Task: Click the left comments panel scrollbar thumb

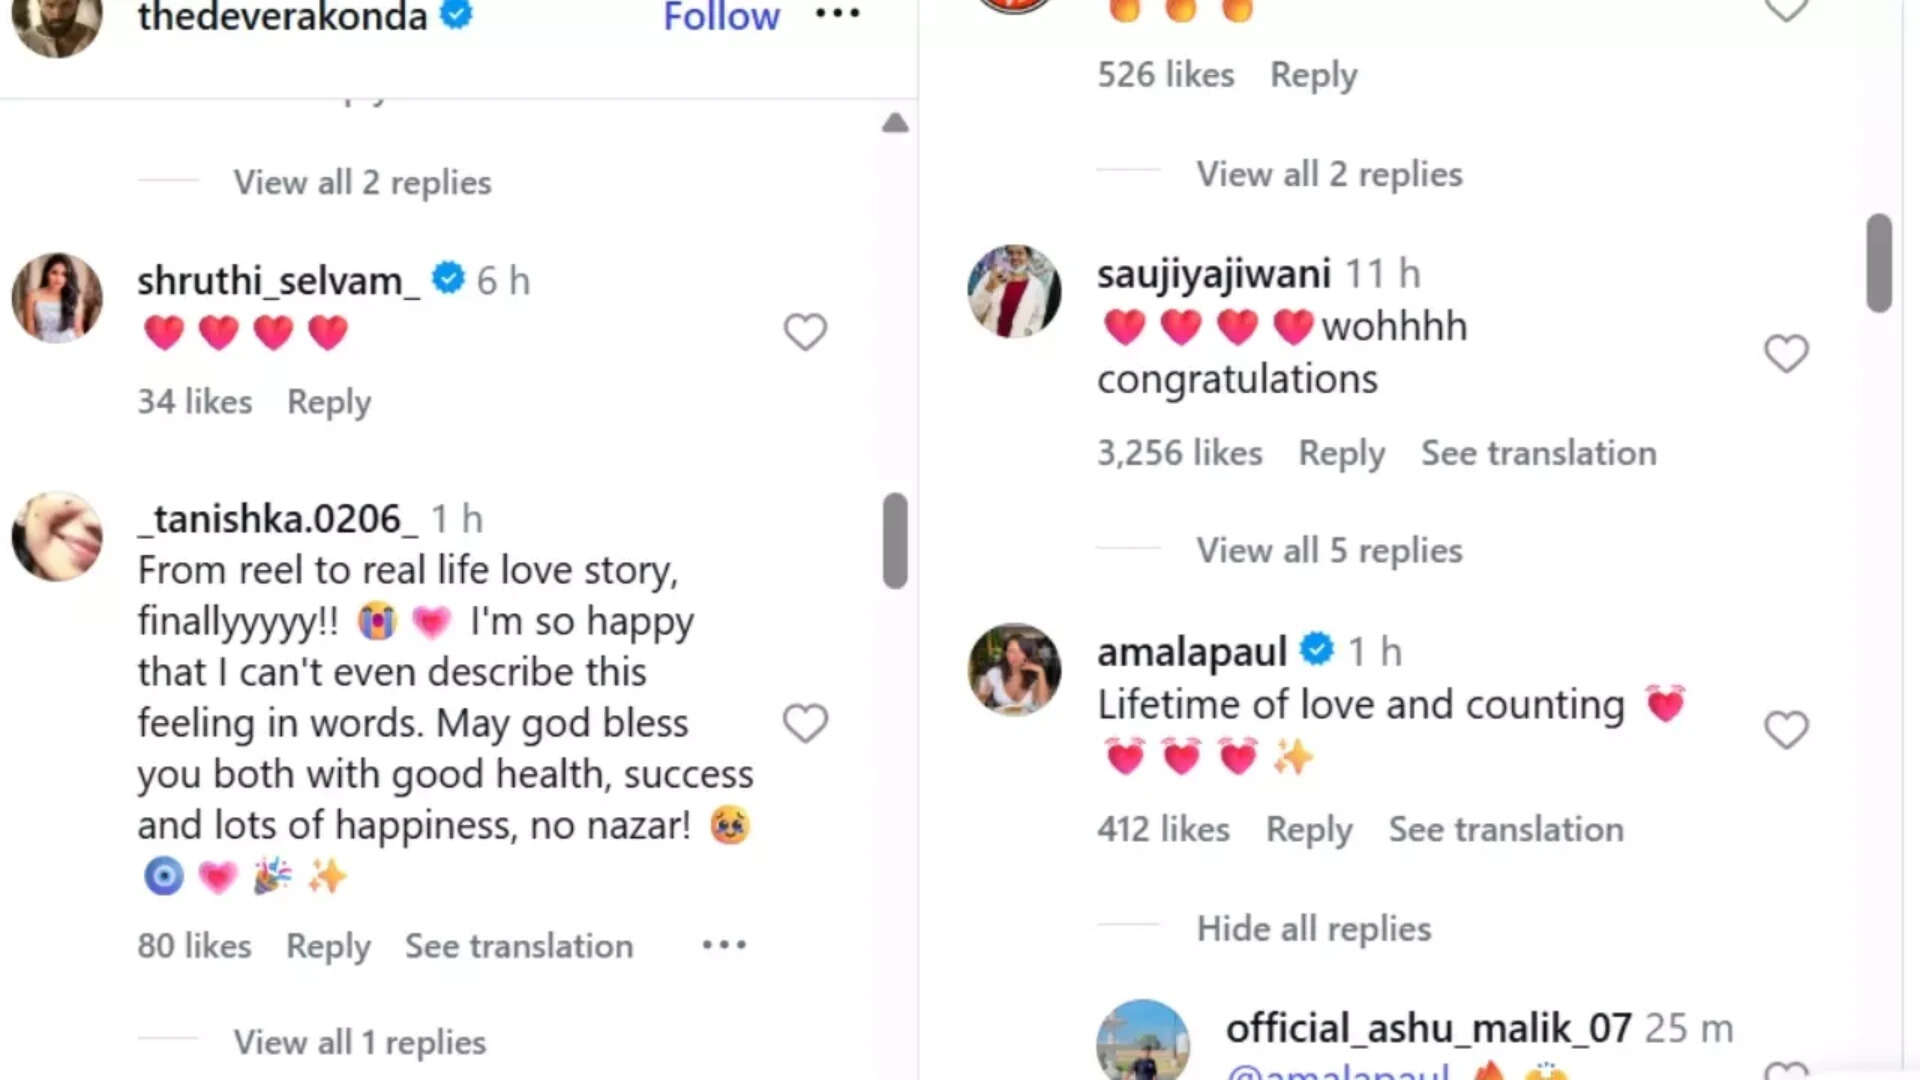Action: (895, 540)
